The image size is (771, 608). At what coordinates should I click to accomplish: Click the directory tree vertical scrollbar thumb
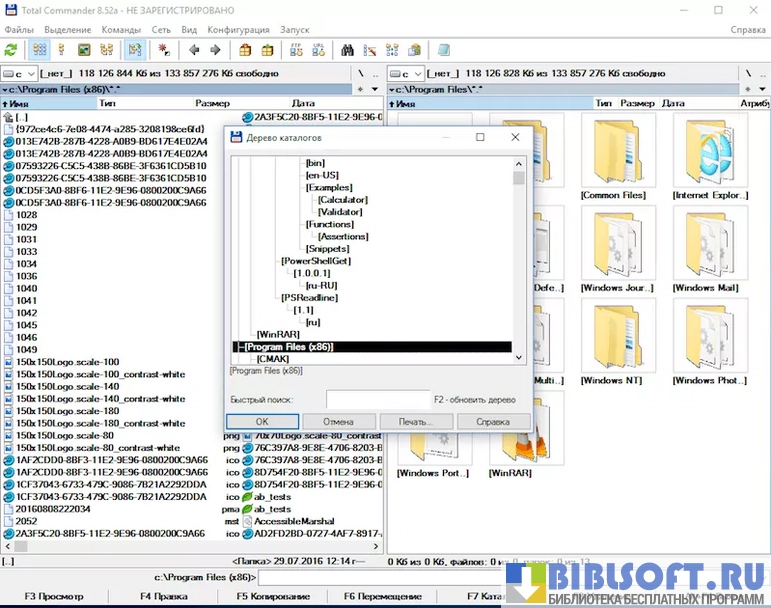518,179
